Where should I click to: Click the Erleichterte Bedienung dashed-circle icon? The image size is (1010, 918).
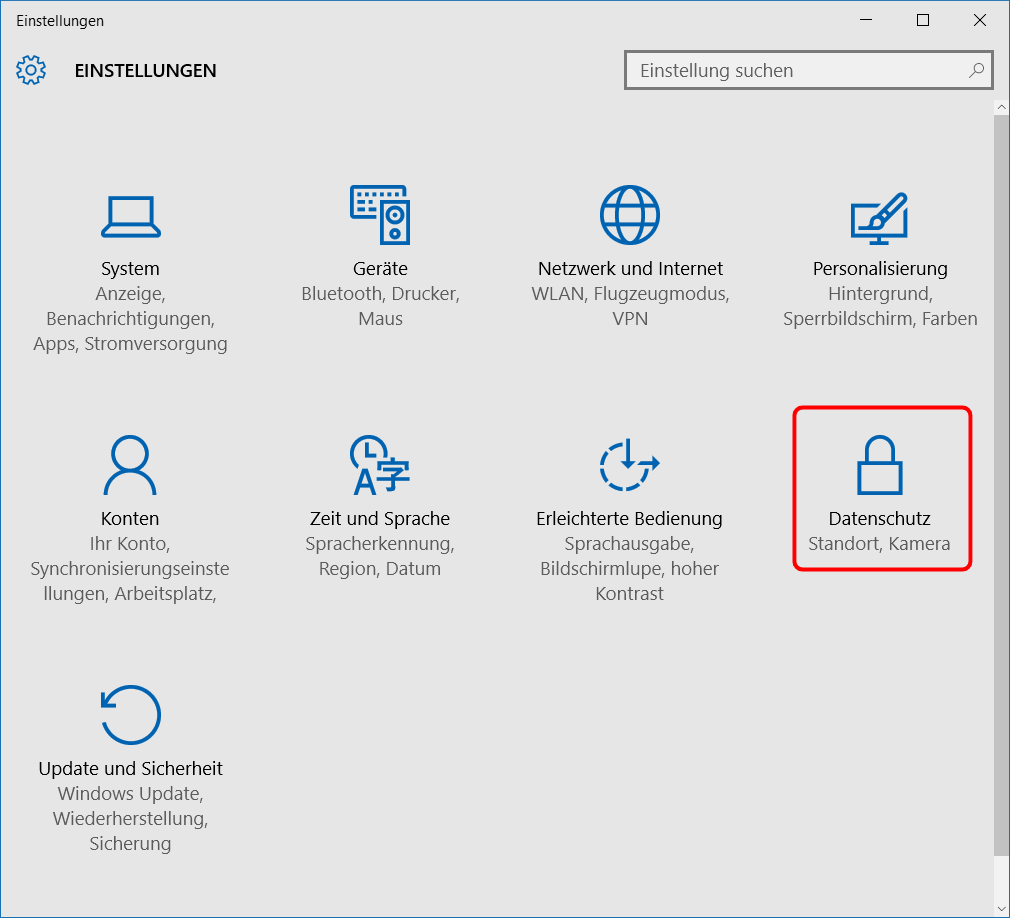(x=629, y=465)
